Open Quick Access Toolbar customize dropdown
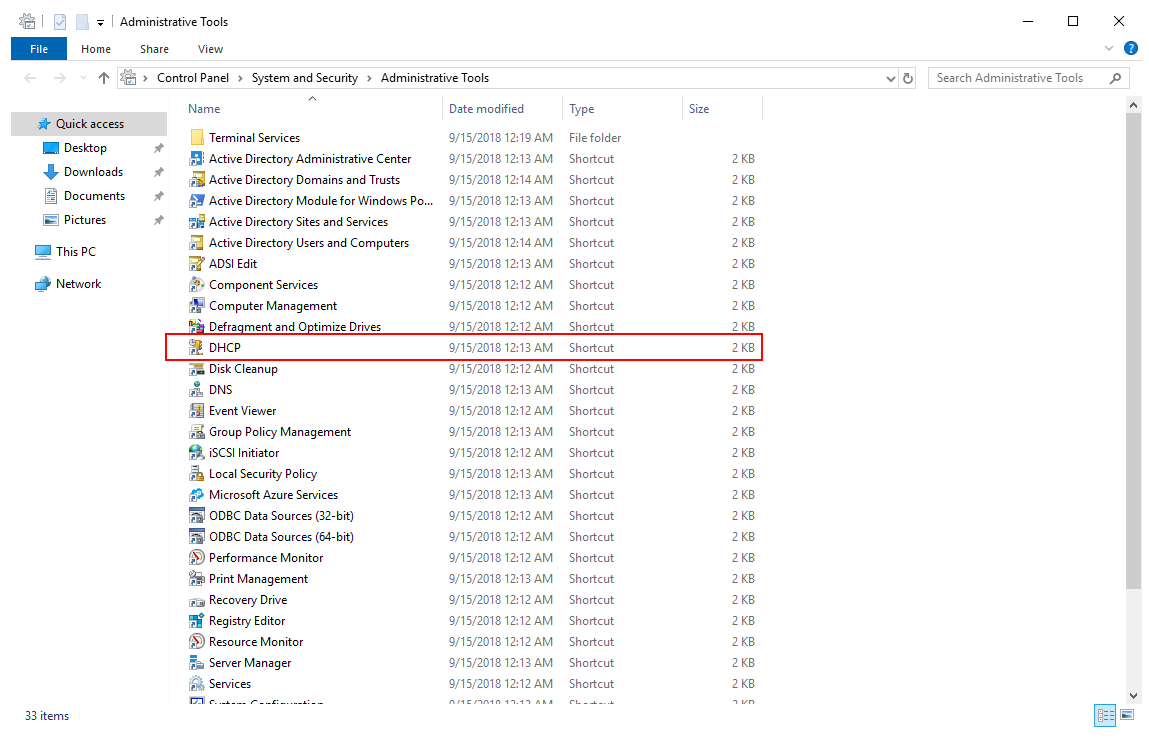Screen dimensions: 1149x741 (100, 23)
